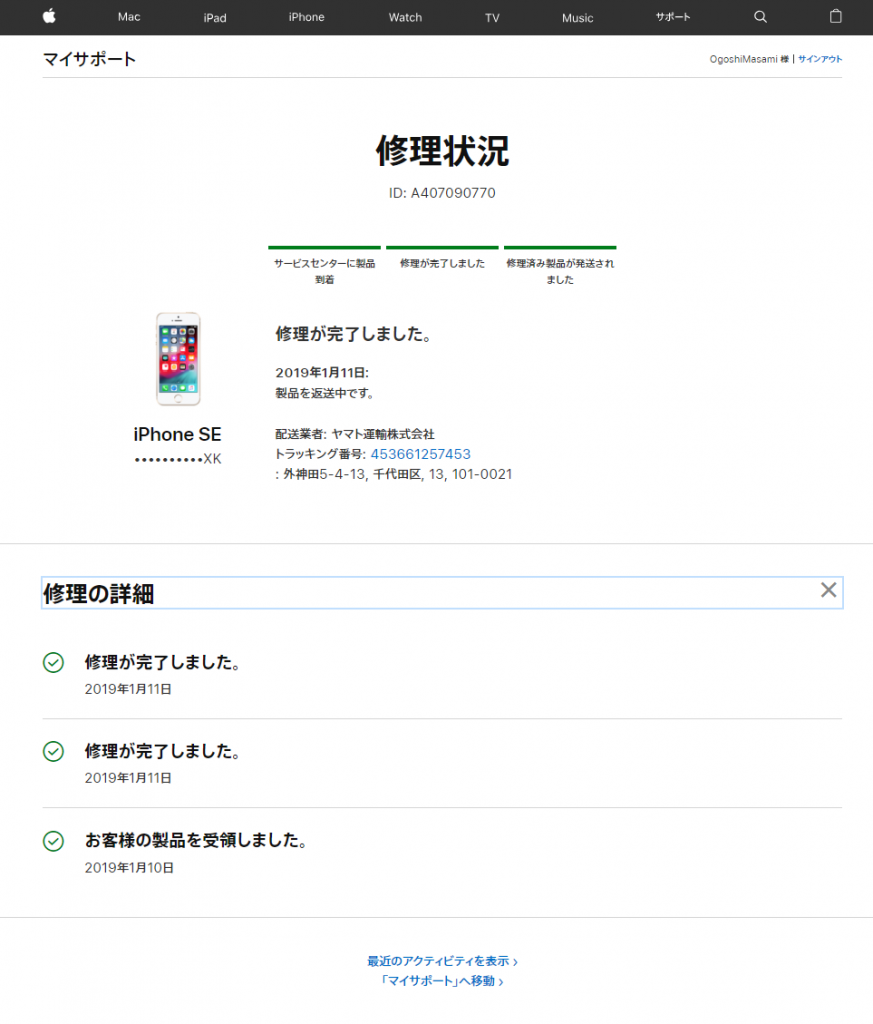The image size is (873, 1024).
Task: Click the green check icon beside お客様の製品を受領しました
Action: point(54,840)
